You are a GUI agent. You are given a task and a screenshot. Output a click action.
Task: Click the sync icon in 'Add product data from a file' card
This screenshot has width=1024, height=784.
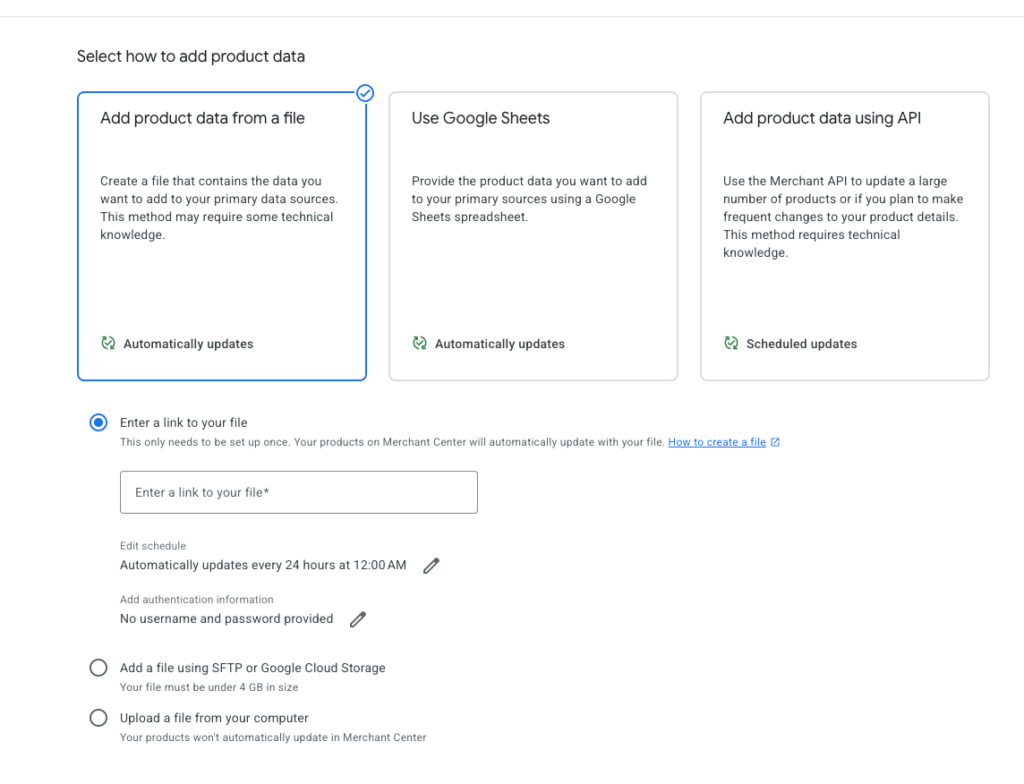108,344
